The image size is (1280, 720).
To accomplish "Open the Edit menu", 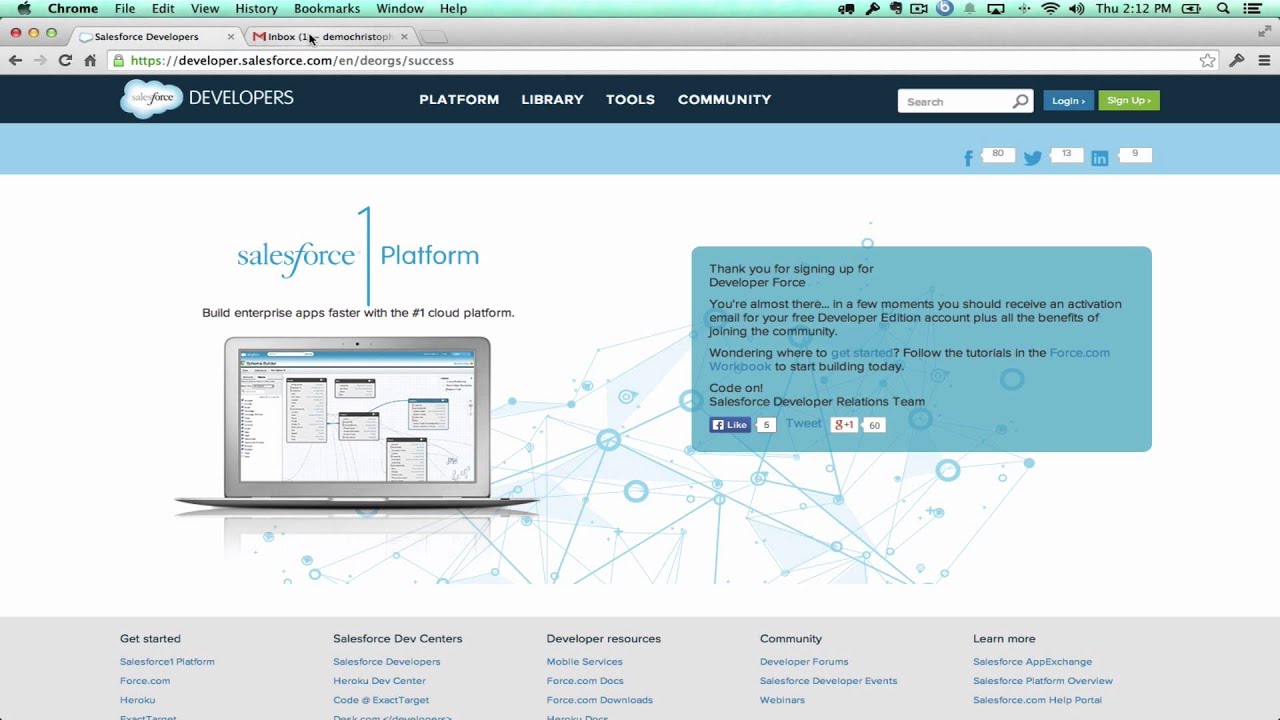I will (163, 8).
